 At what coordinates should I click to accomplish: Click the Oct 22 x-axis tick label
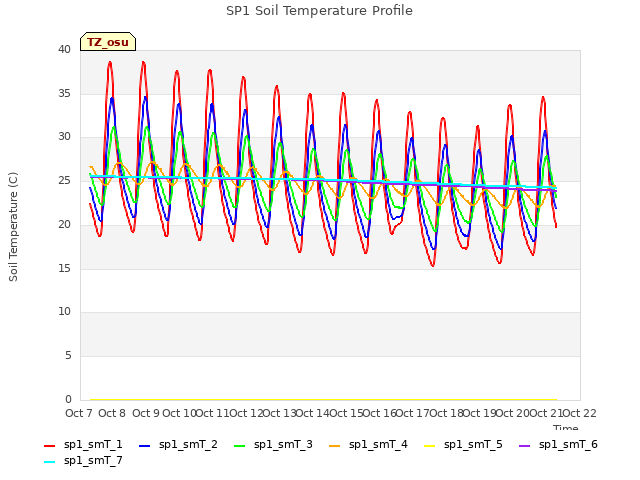click(x=580, y=413)
